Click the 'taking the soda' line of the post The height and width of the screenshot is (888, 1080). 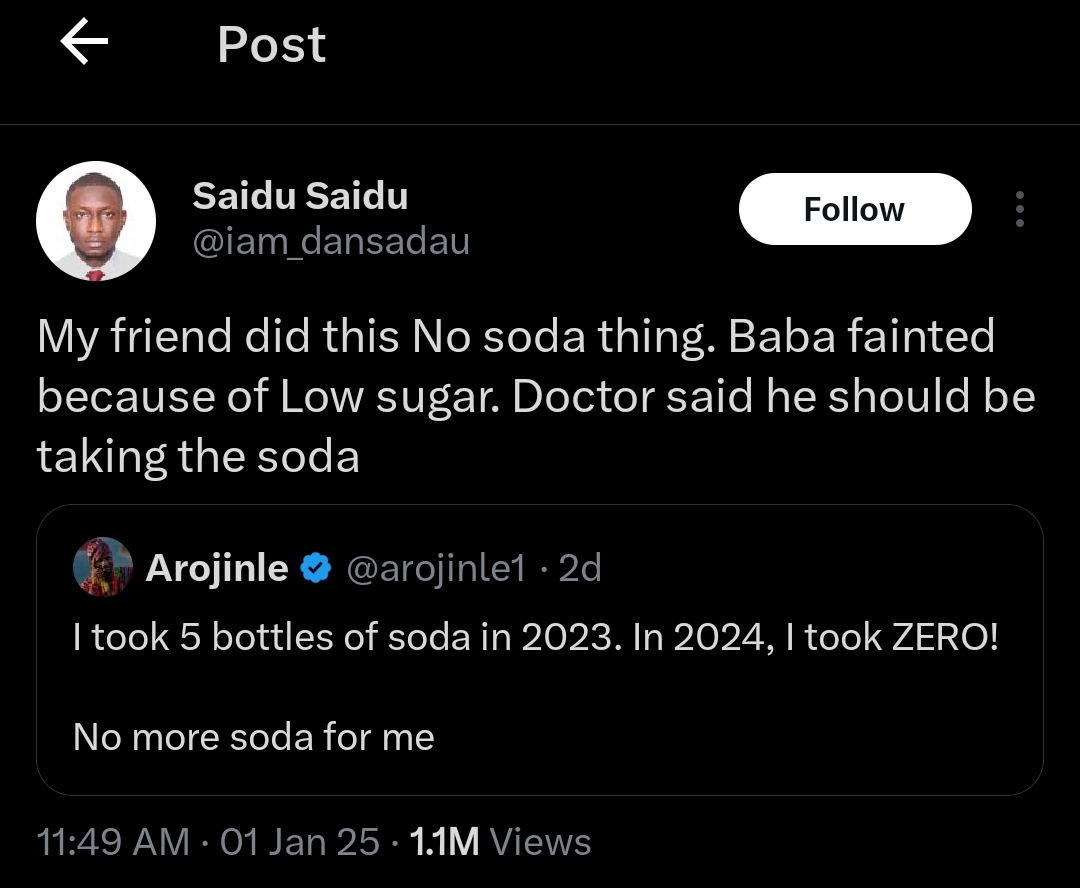click(x=198, y=456)
